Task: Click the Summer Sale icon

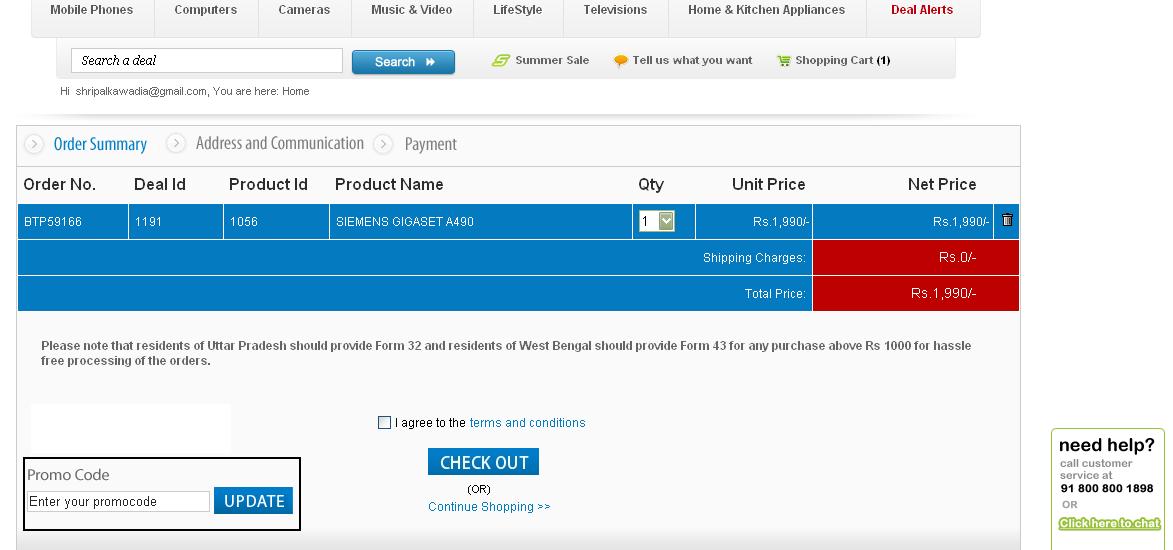Action: point(500,61)
